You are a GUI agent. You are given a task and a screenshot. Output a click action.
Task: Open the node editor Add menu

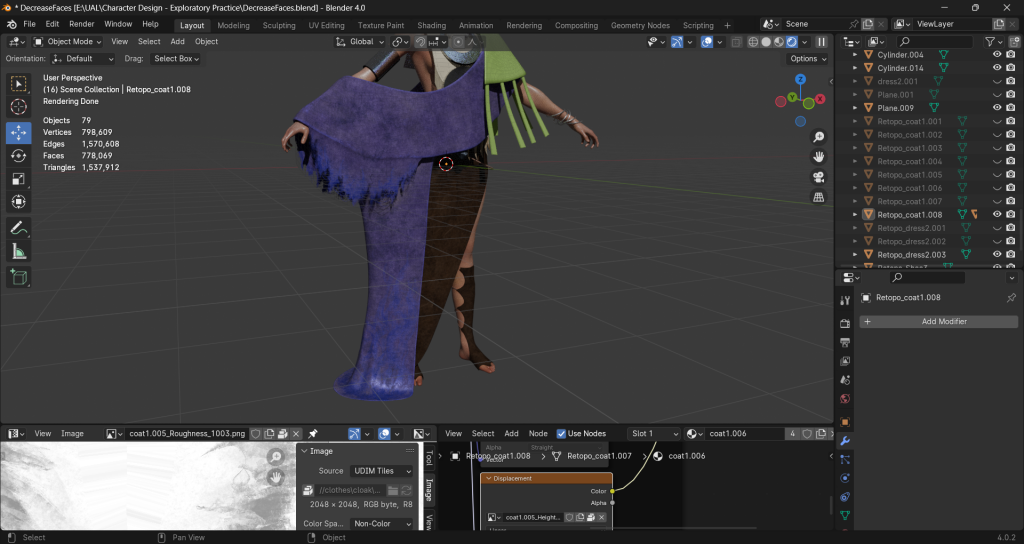[x=511, y=434]
